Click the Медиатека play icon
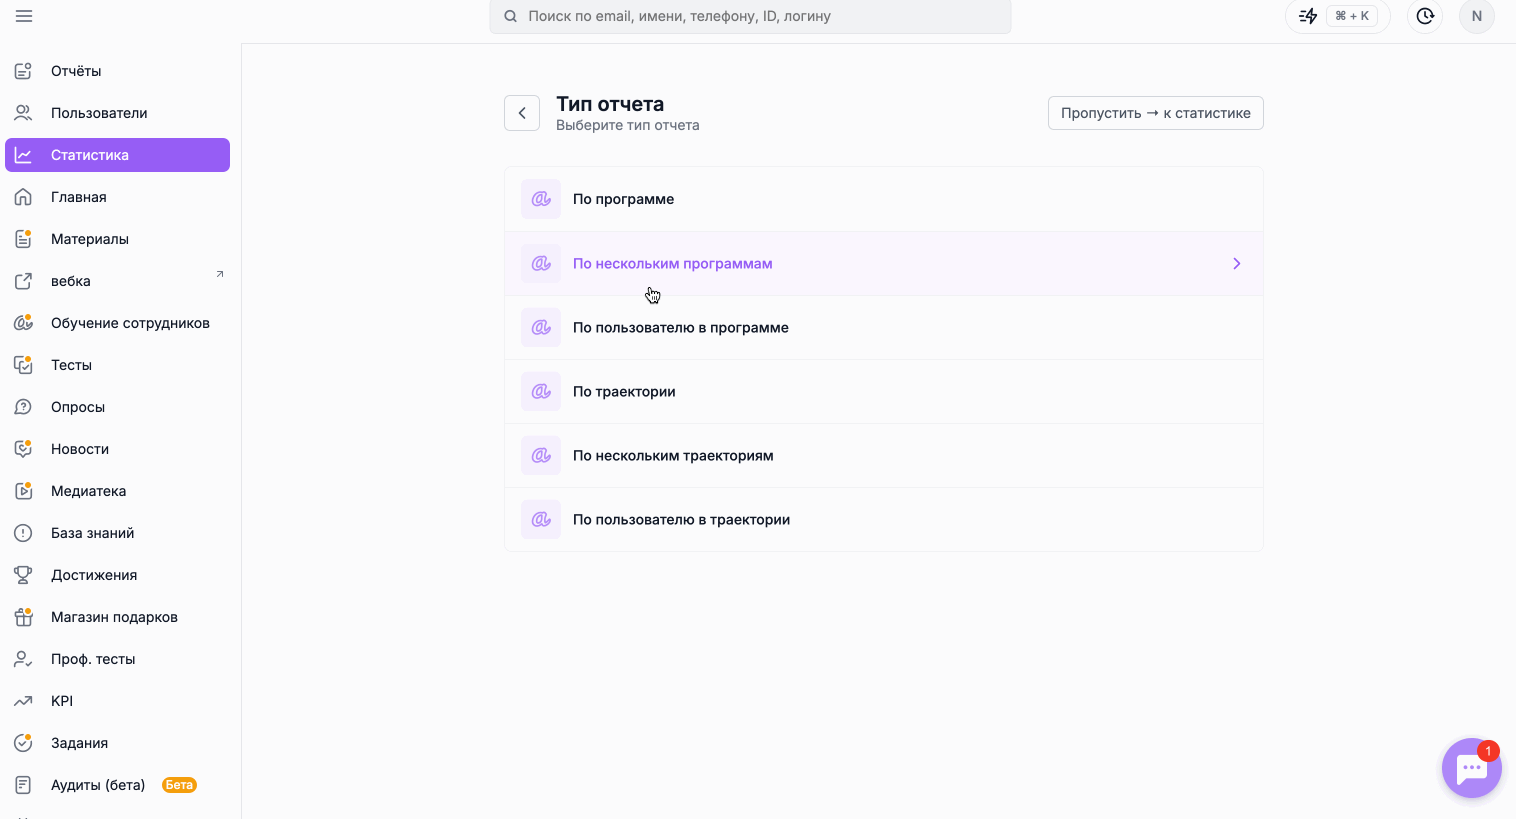 tap(23, 491)
